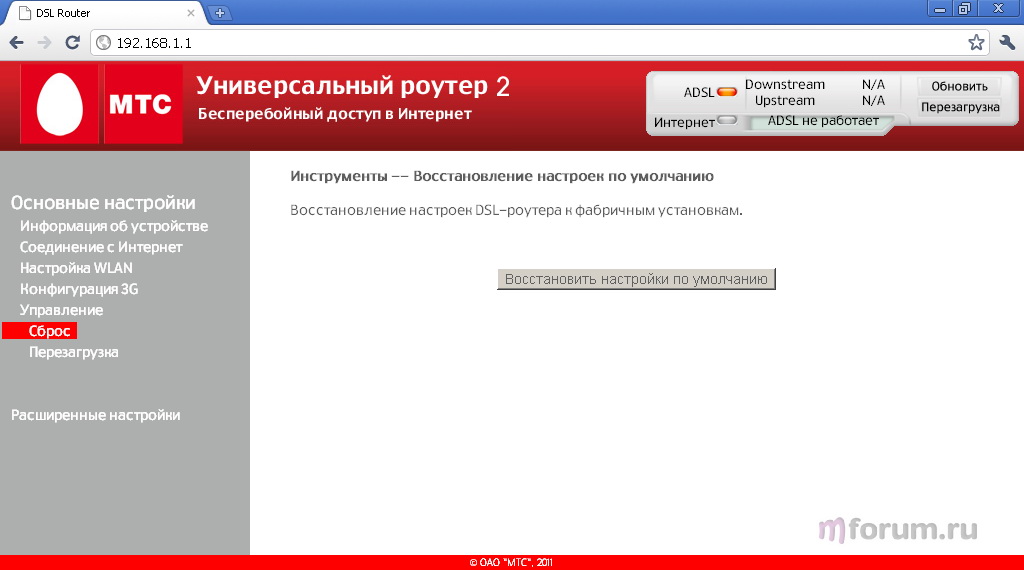Open Перезагрузка item in sidebar
This screenshot has width=1024, height=570.
pos(73,352)
